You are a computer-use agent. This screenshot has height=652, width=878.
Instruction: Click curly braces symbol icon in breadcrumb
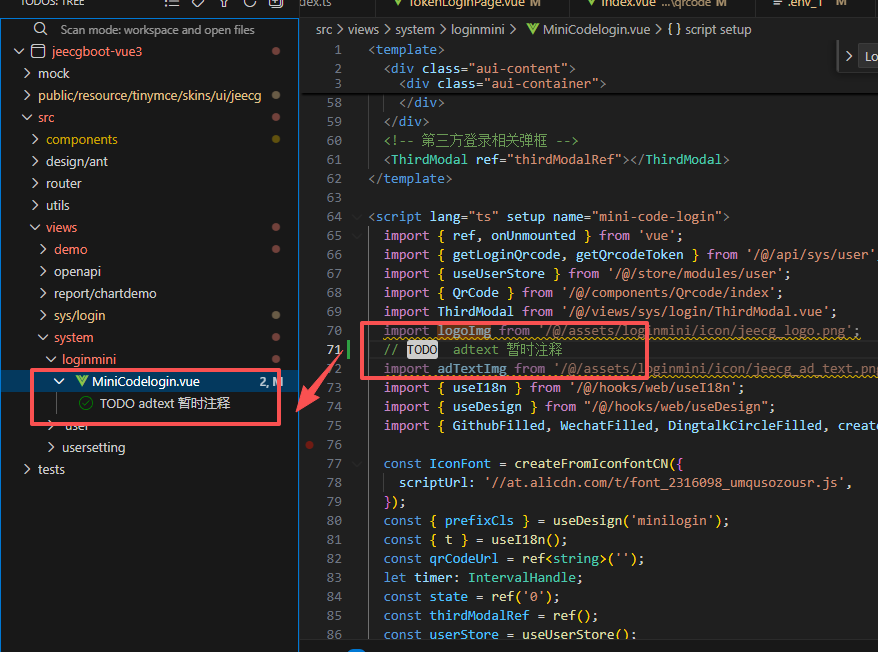click(674, 29)
